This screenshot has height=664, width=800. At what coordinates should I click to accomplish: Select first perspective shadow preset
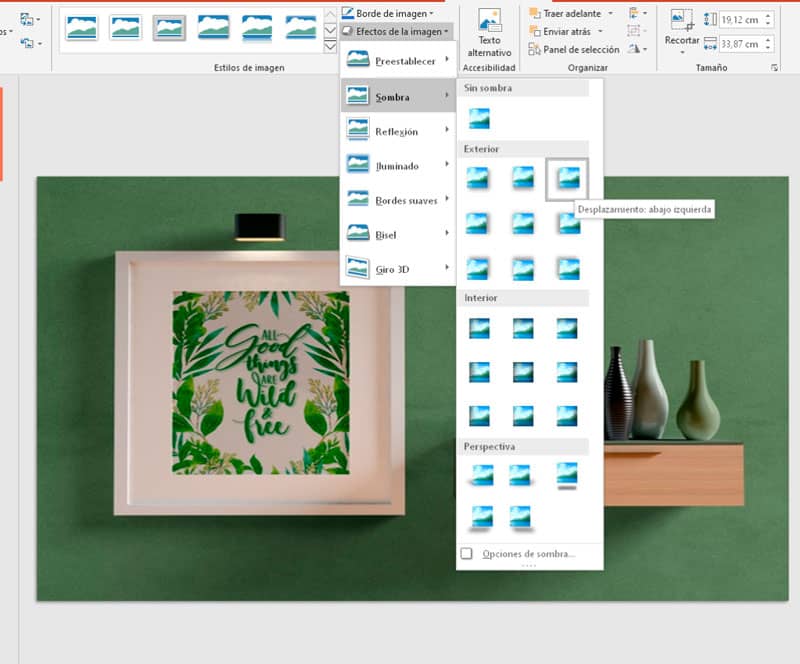point(481,475)
